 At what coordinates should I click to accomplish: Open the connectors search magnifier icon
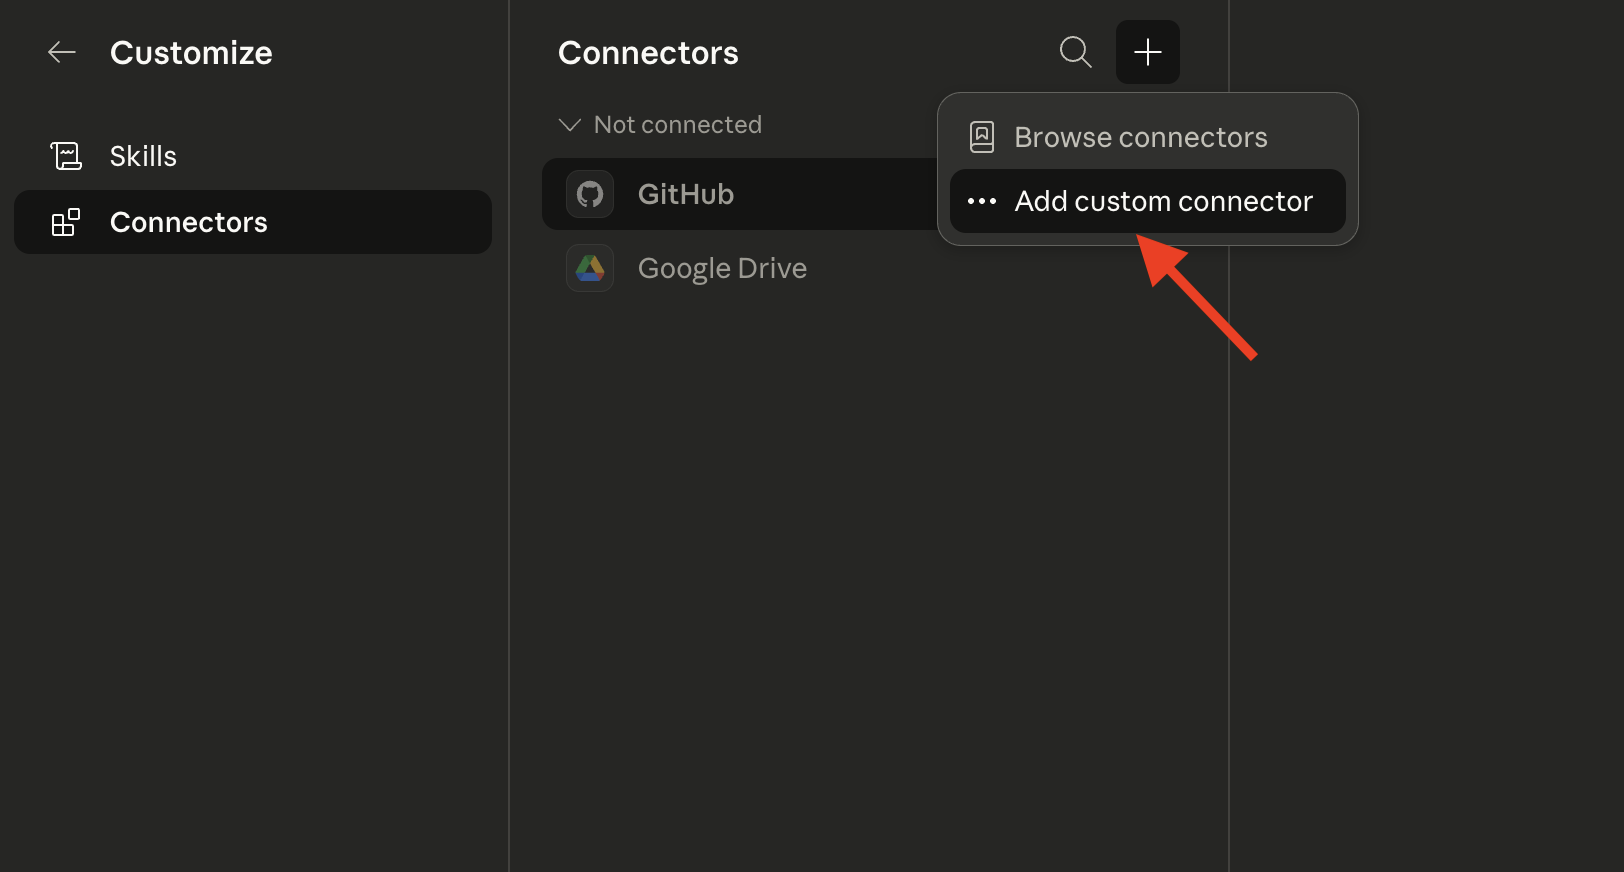coord(1076,52)
